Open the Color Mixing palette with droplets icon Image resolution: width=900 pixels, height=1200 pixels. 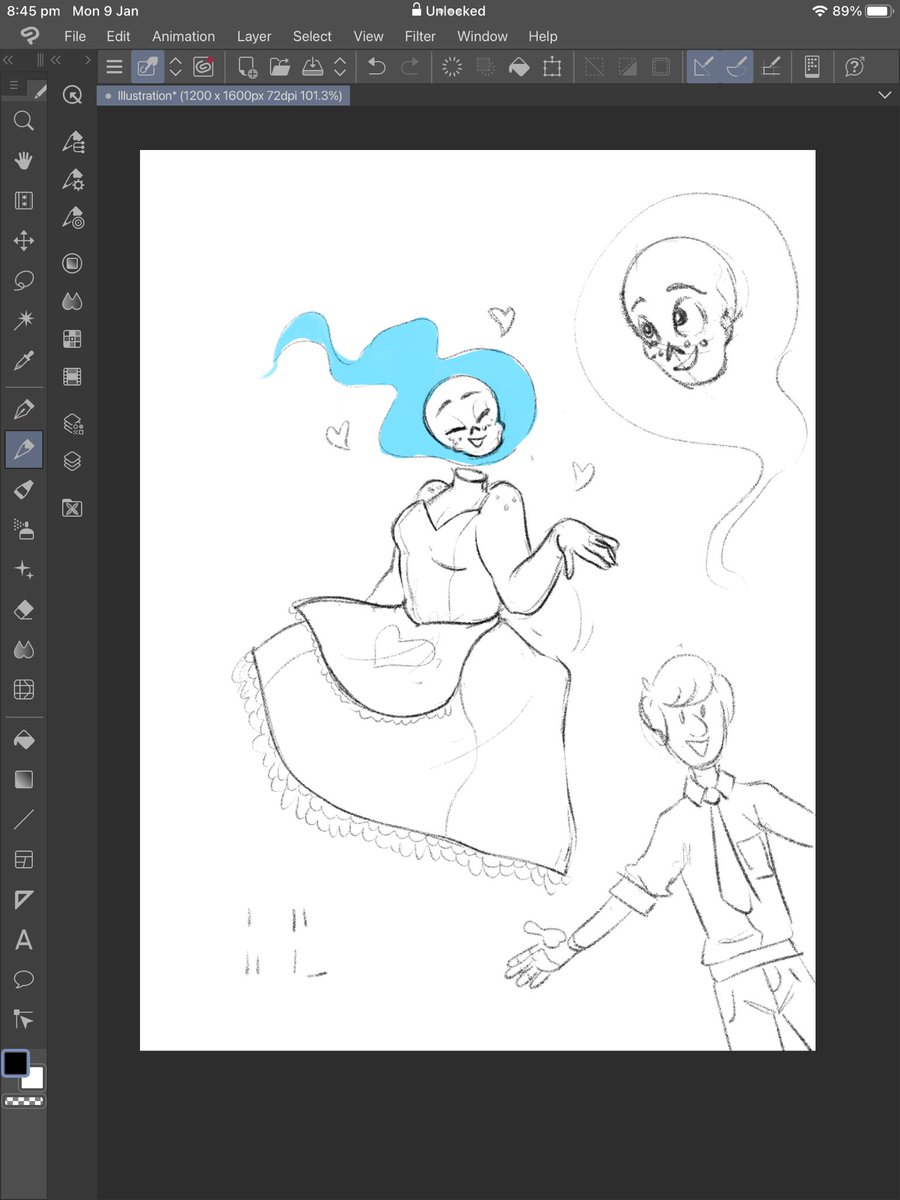pos(72,301)
